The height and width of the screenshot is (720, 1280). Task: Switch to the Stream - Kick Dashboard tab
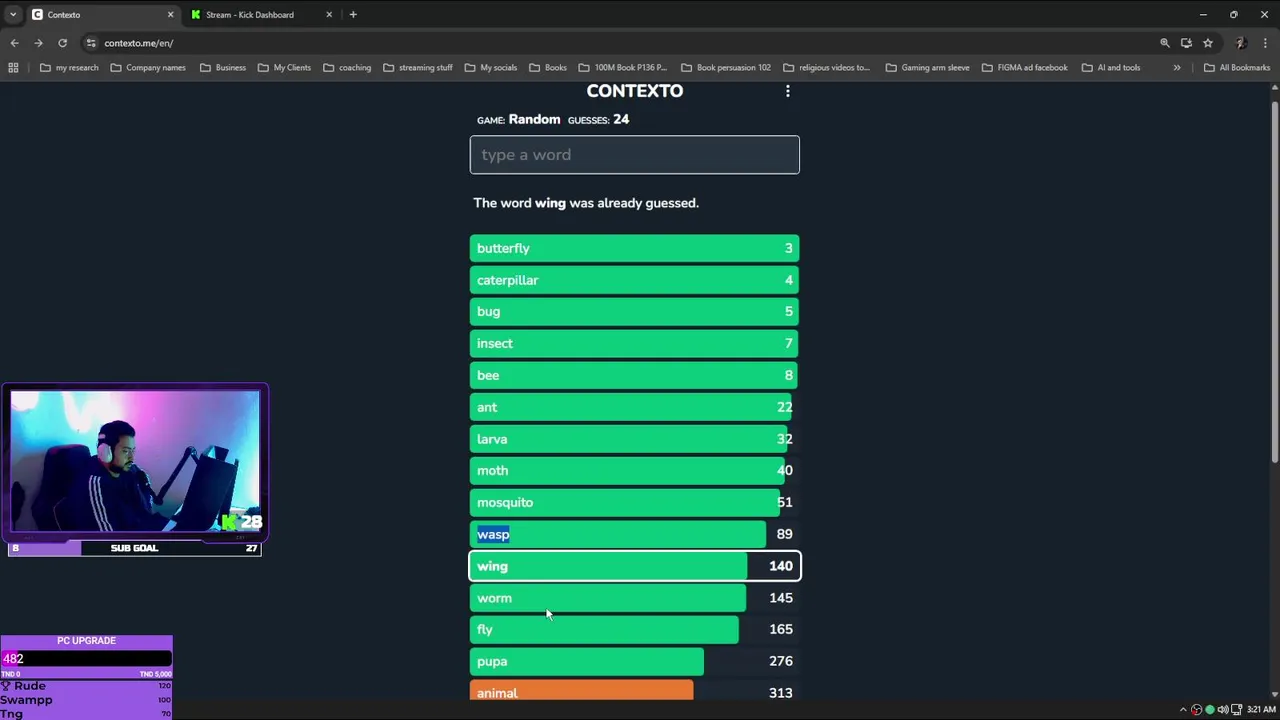(260, 15)
